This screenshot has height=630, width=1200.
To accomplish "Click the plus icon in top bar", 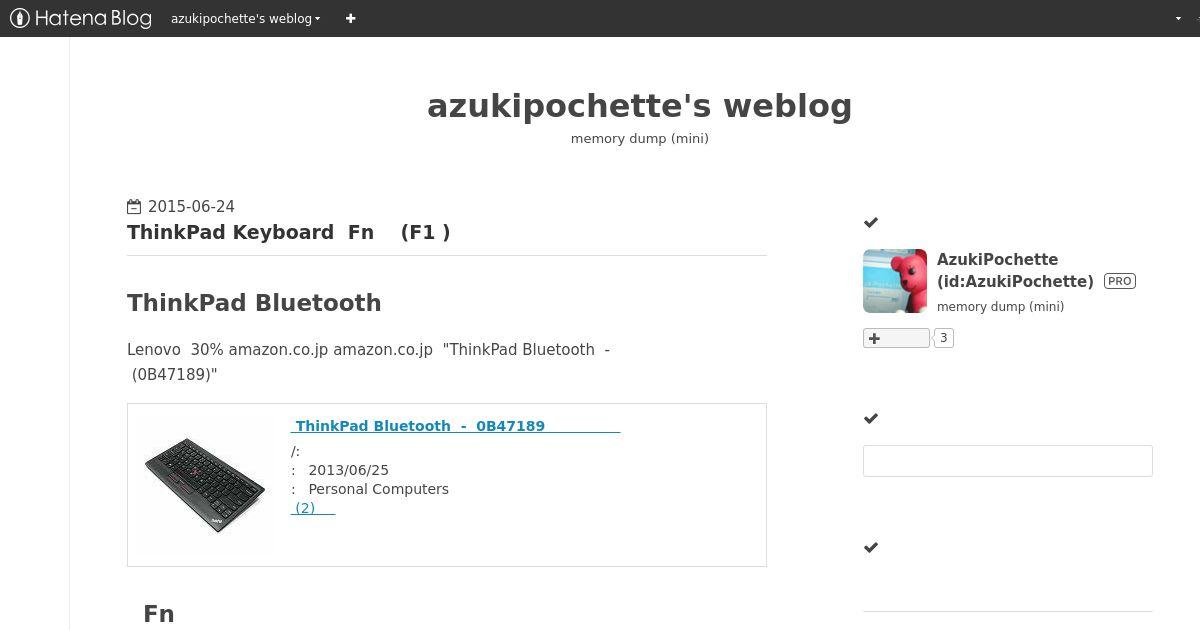I will [x=350, y=18].
